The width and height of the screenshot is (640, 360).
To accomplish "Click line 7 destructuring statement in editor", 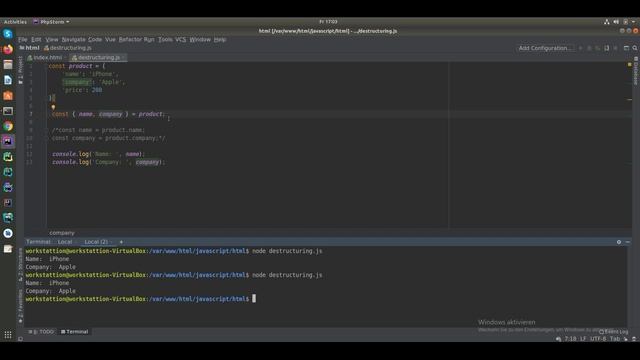I will pos(108,114).
